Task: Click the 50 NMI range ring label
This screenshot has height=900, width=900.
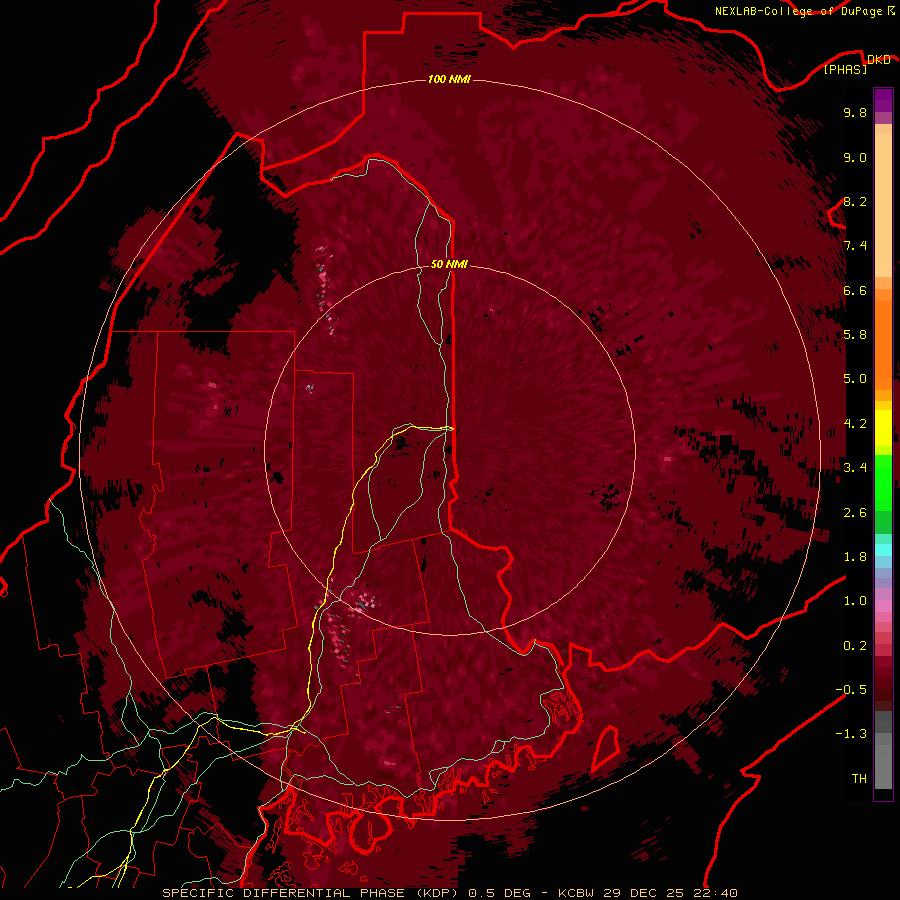Action: [x=449, y=264]
